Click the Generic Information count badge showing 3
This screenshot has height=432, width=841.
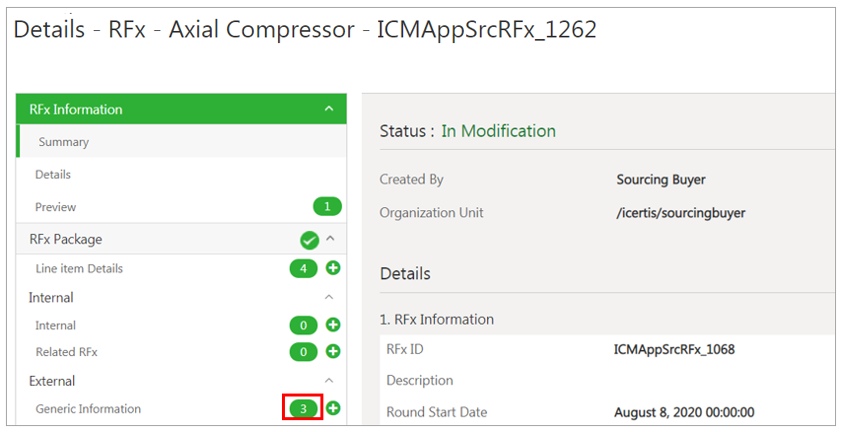(303, 408)
